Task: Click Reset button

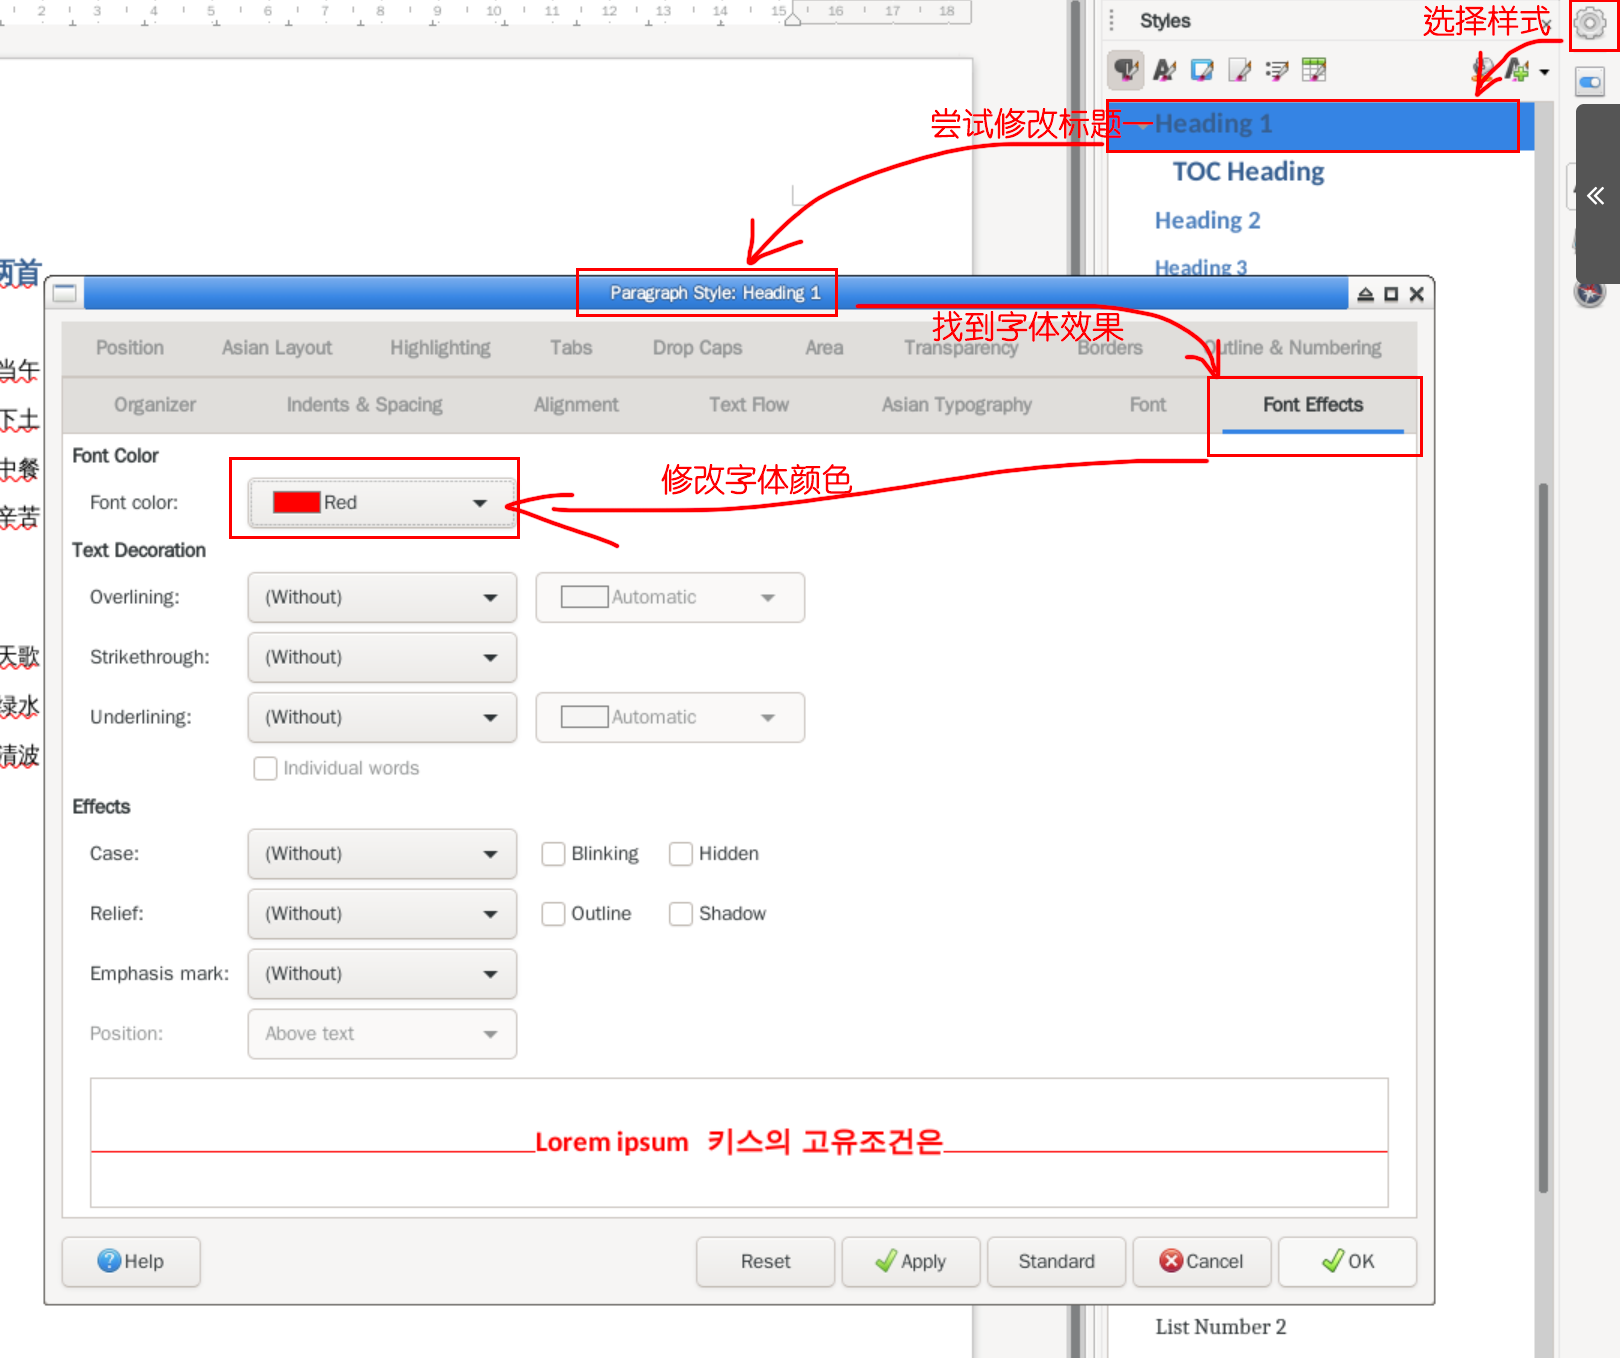Action: [765, 1262]
